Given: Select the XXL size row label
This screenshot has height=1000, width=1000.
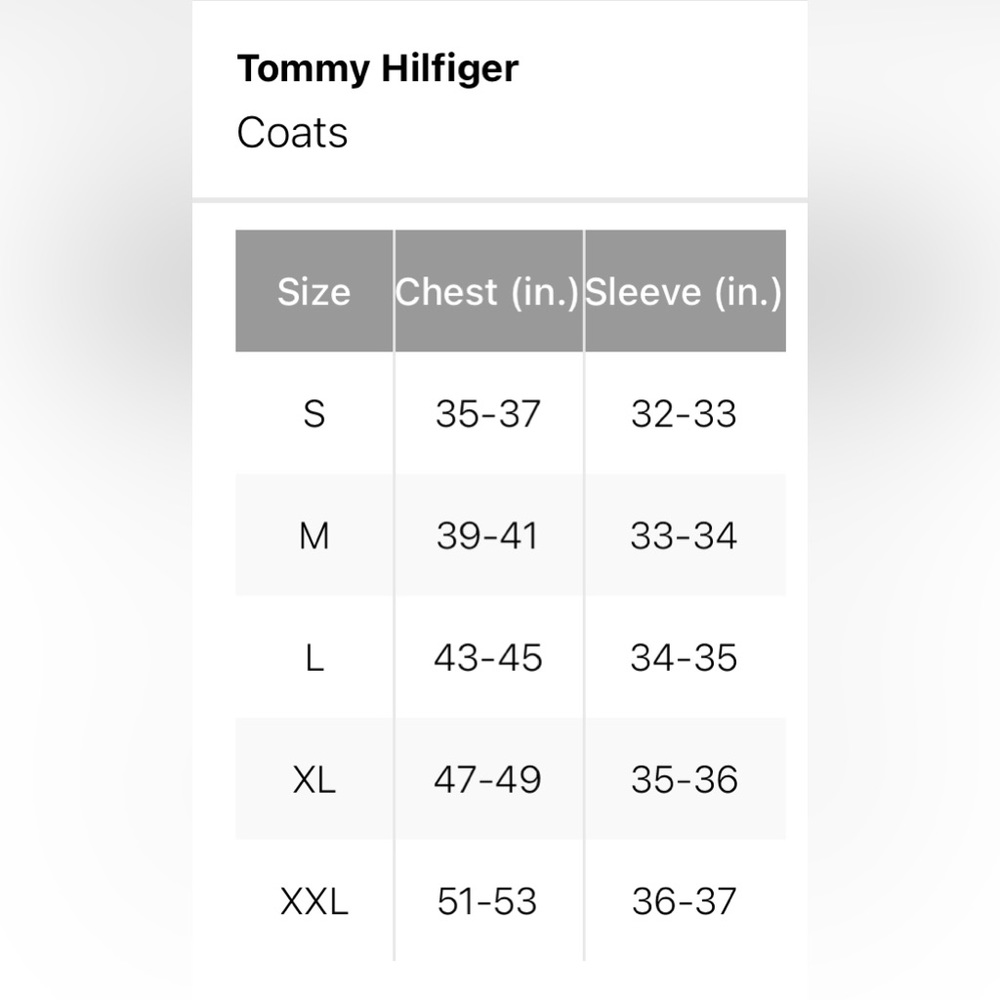Looking at the screenshot, I should [x=314, y=901].
